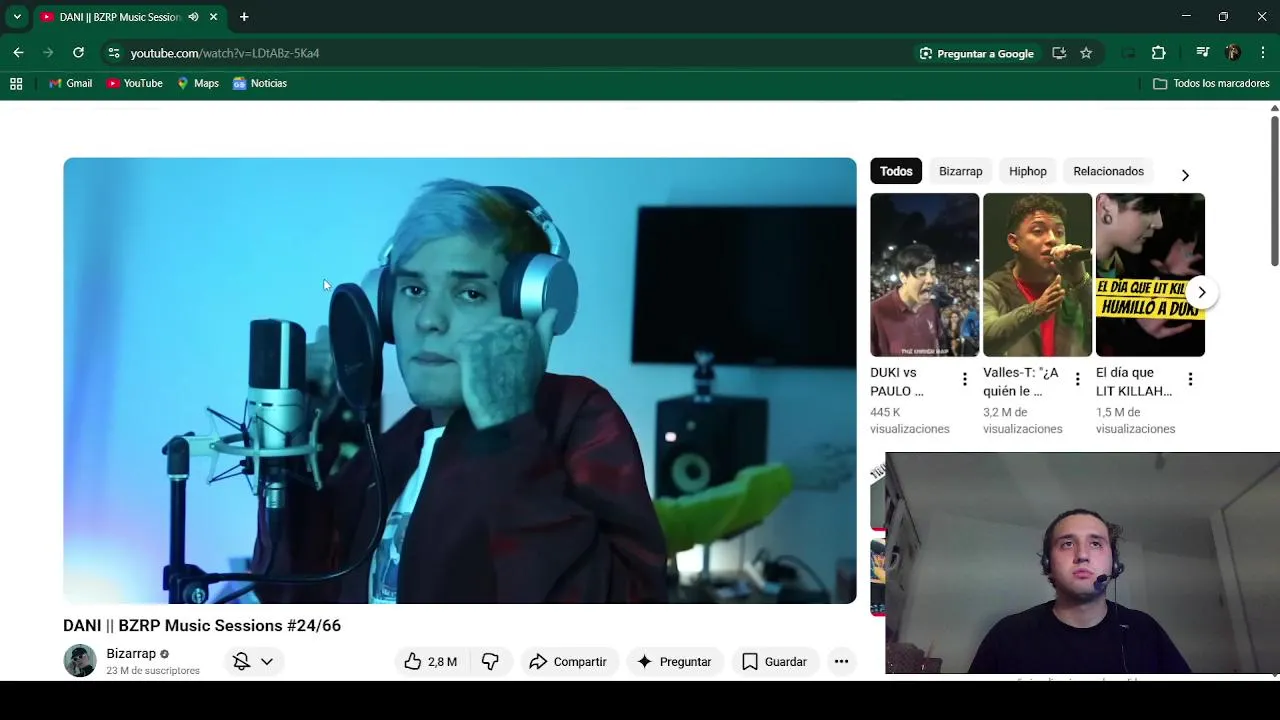Screen dimensions: 1280x720
Task: Click the page vertical scrollbar
Action: point(1274,190)
